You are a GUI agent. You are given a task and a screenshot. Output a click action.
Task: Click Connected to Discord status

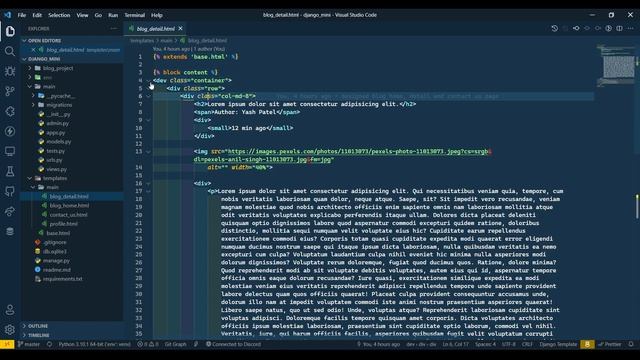point(233,344)
